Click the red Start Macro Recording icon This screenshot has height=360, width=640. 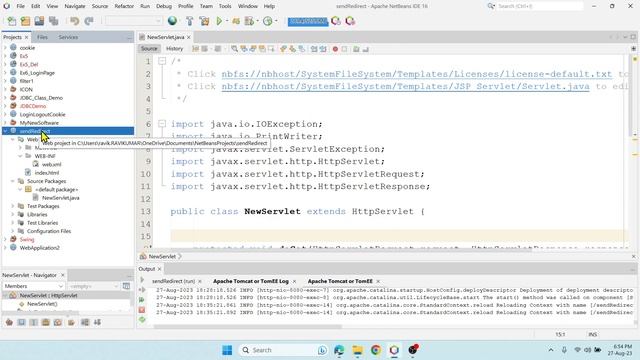[x=335, y=49]
